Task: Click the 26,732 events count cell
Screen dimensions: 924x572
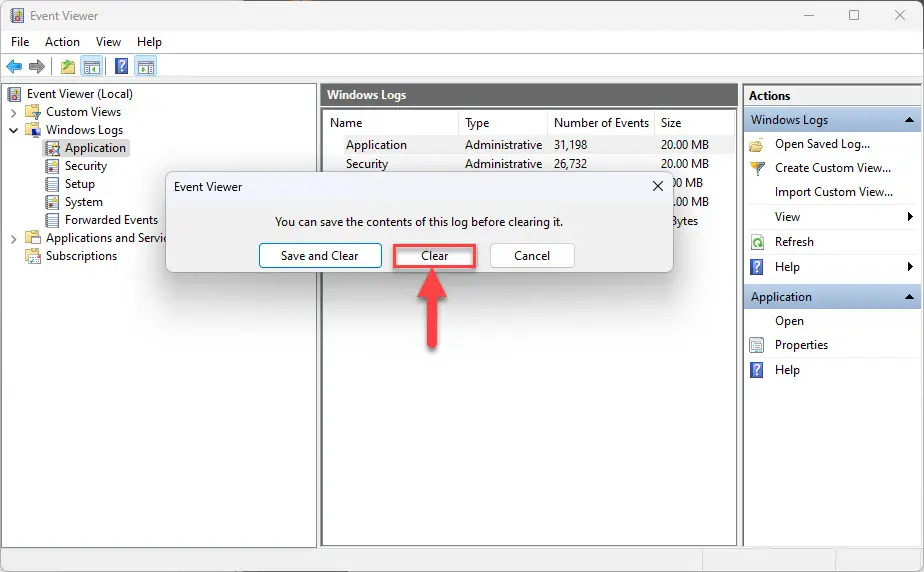Action: (x=570, y=164)
